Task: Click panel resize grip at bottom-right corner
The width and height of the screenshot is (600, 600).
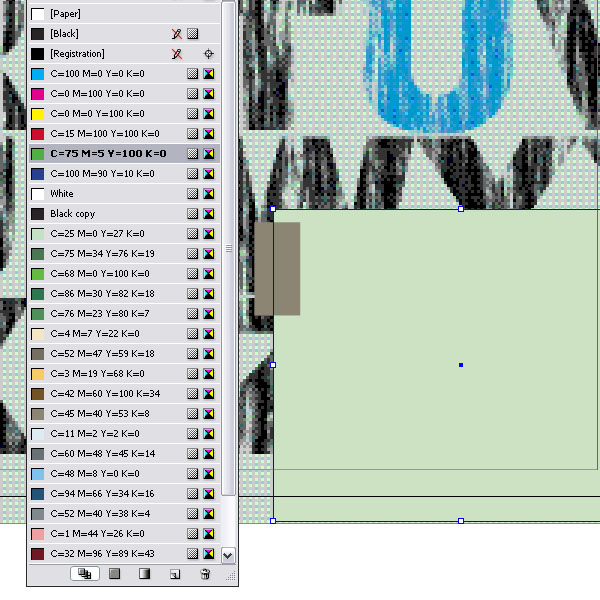Action: coord(231,576)
